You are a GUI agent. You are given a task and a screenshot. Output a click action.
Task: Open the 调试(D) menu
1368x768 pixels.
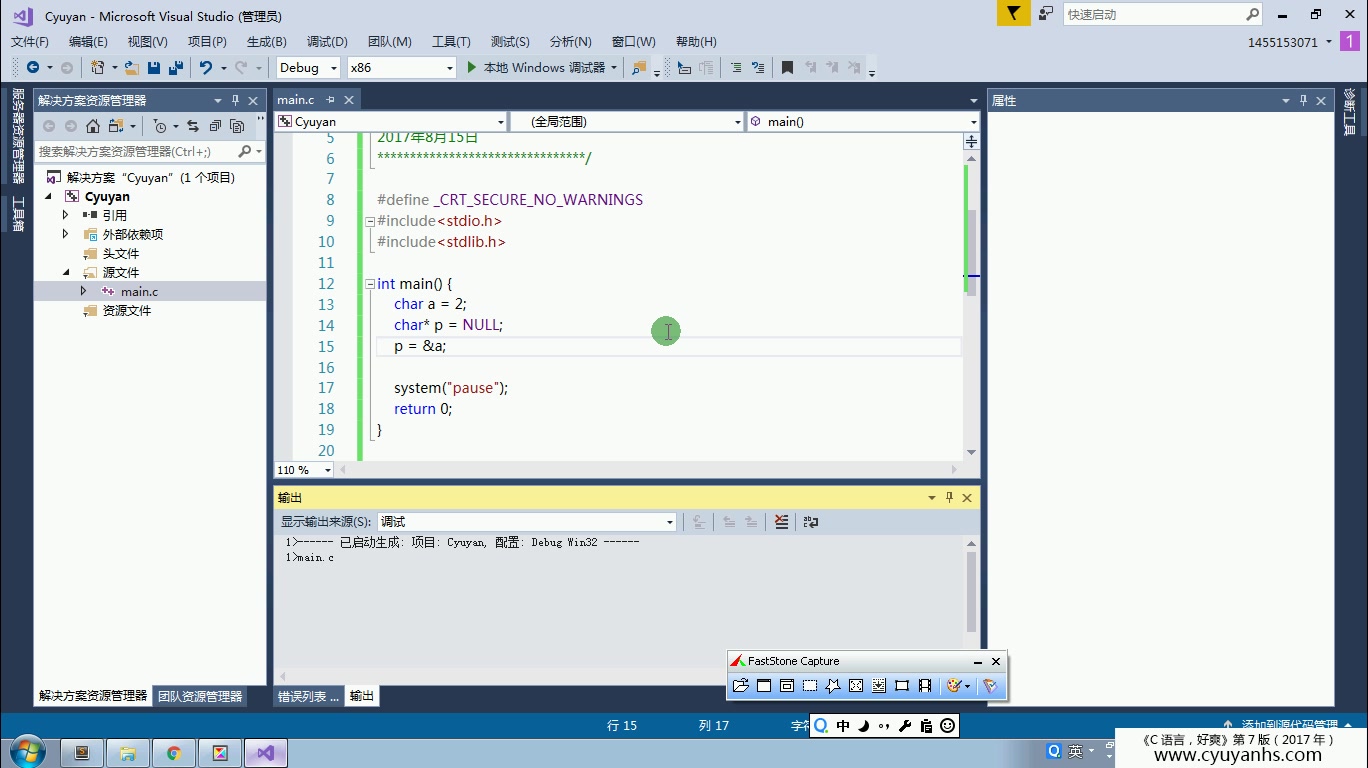pos(327,41)
